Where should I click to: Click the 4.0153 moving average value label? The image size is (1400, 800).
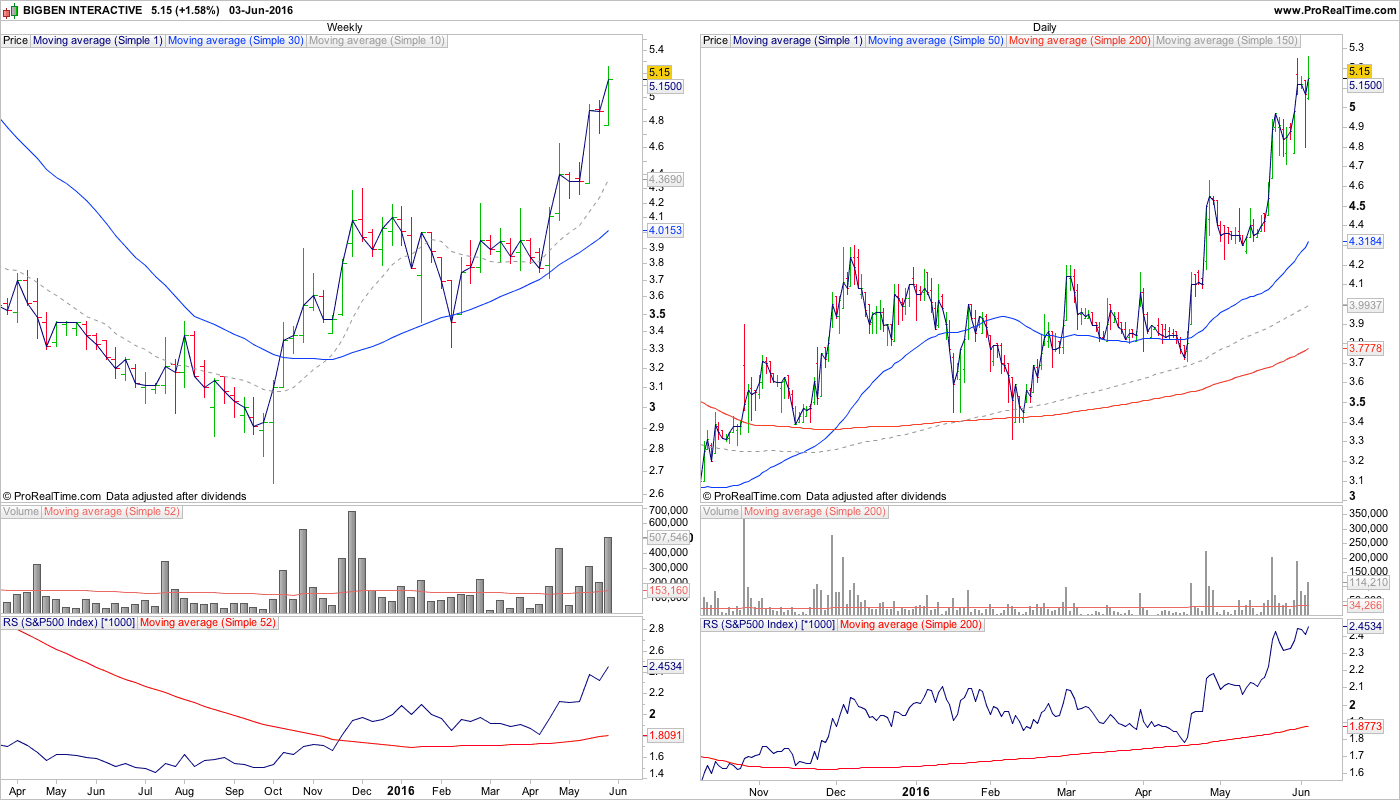coord(665,230)
